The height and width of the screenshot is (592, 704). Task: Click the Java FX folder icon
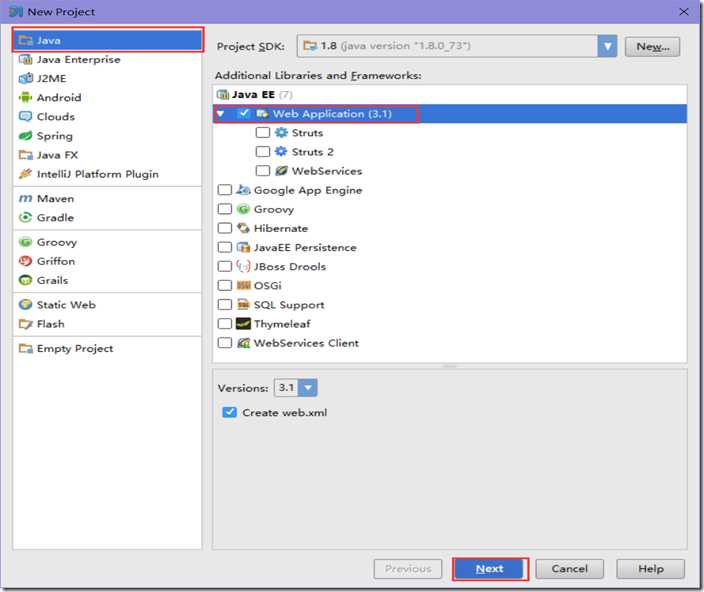pyautogui.click(x=26, y=155)
